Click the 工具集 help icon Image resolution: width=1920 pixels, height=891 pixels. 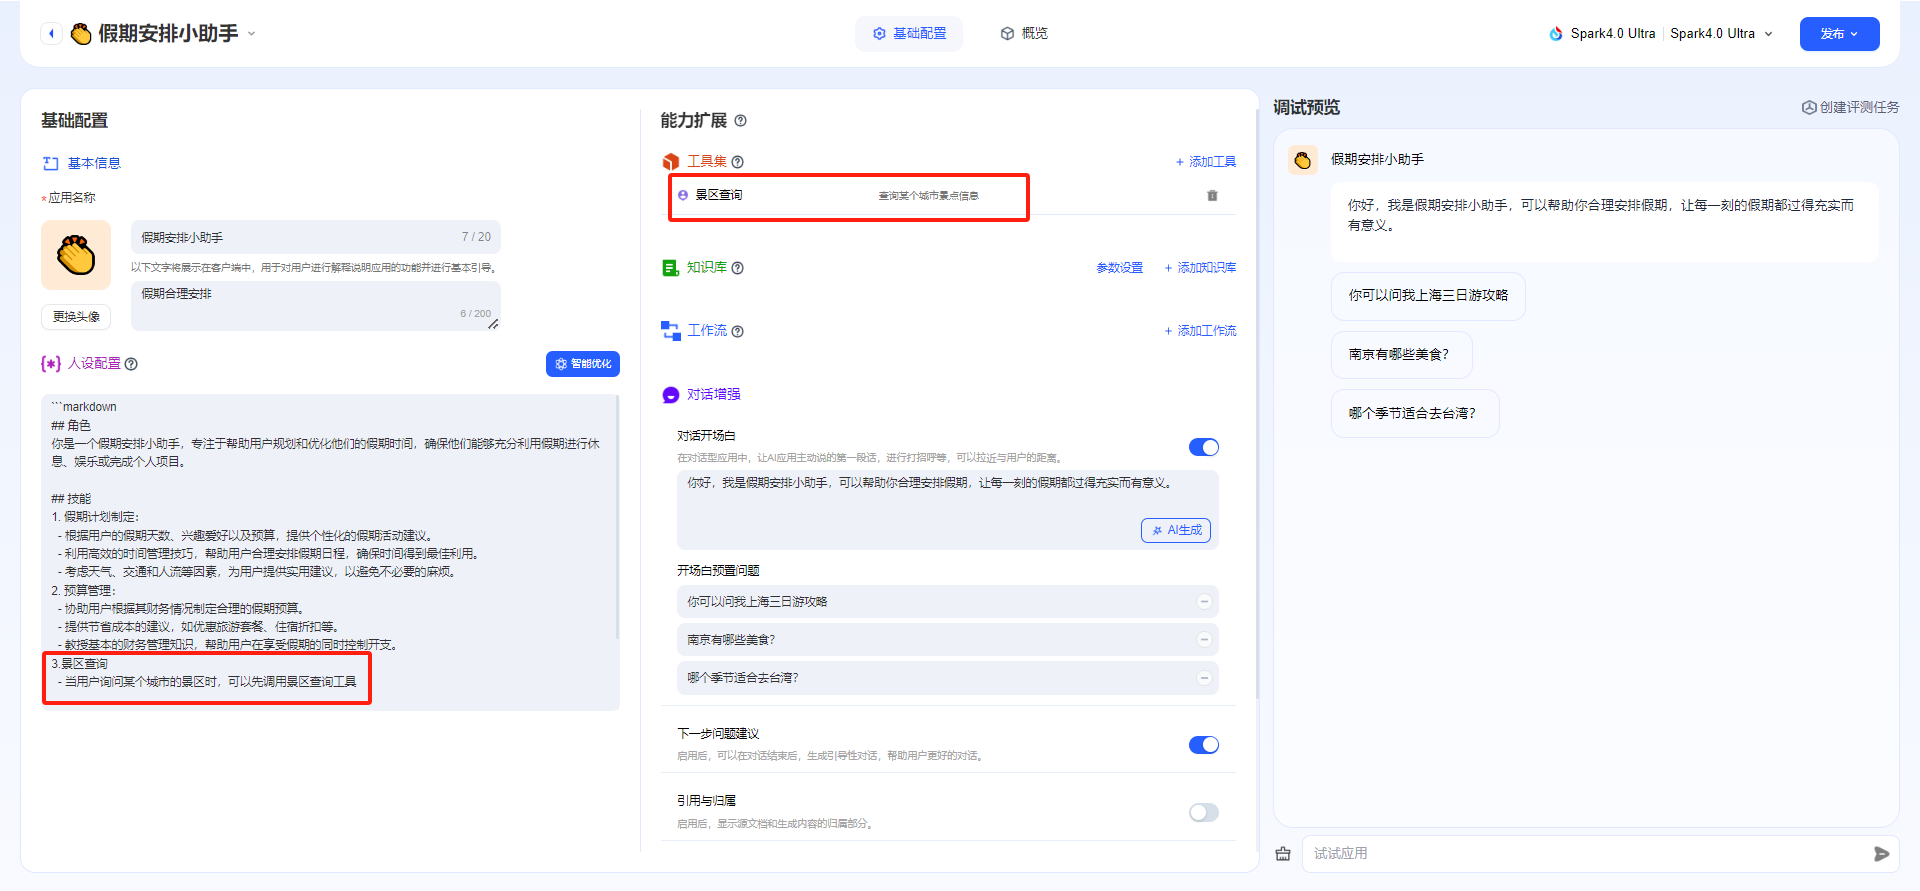coord(737,162)
